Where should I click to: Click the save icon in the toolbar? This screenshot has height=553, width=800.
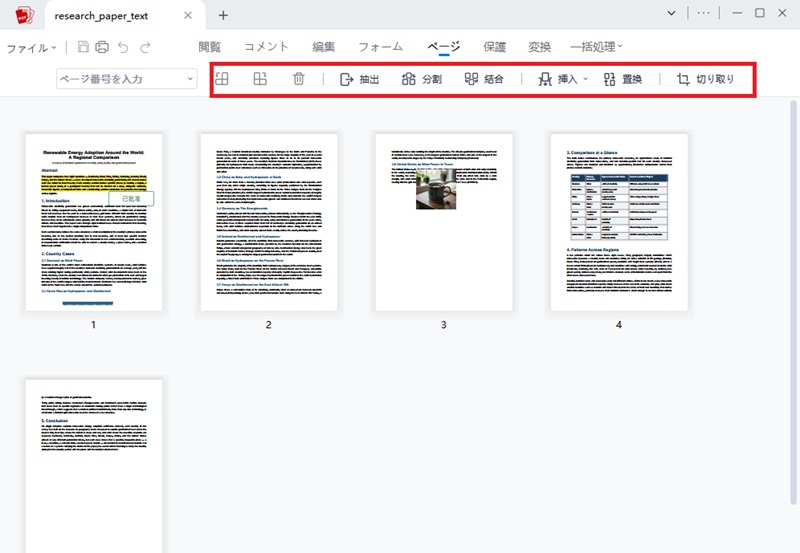coord(83,47)
